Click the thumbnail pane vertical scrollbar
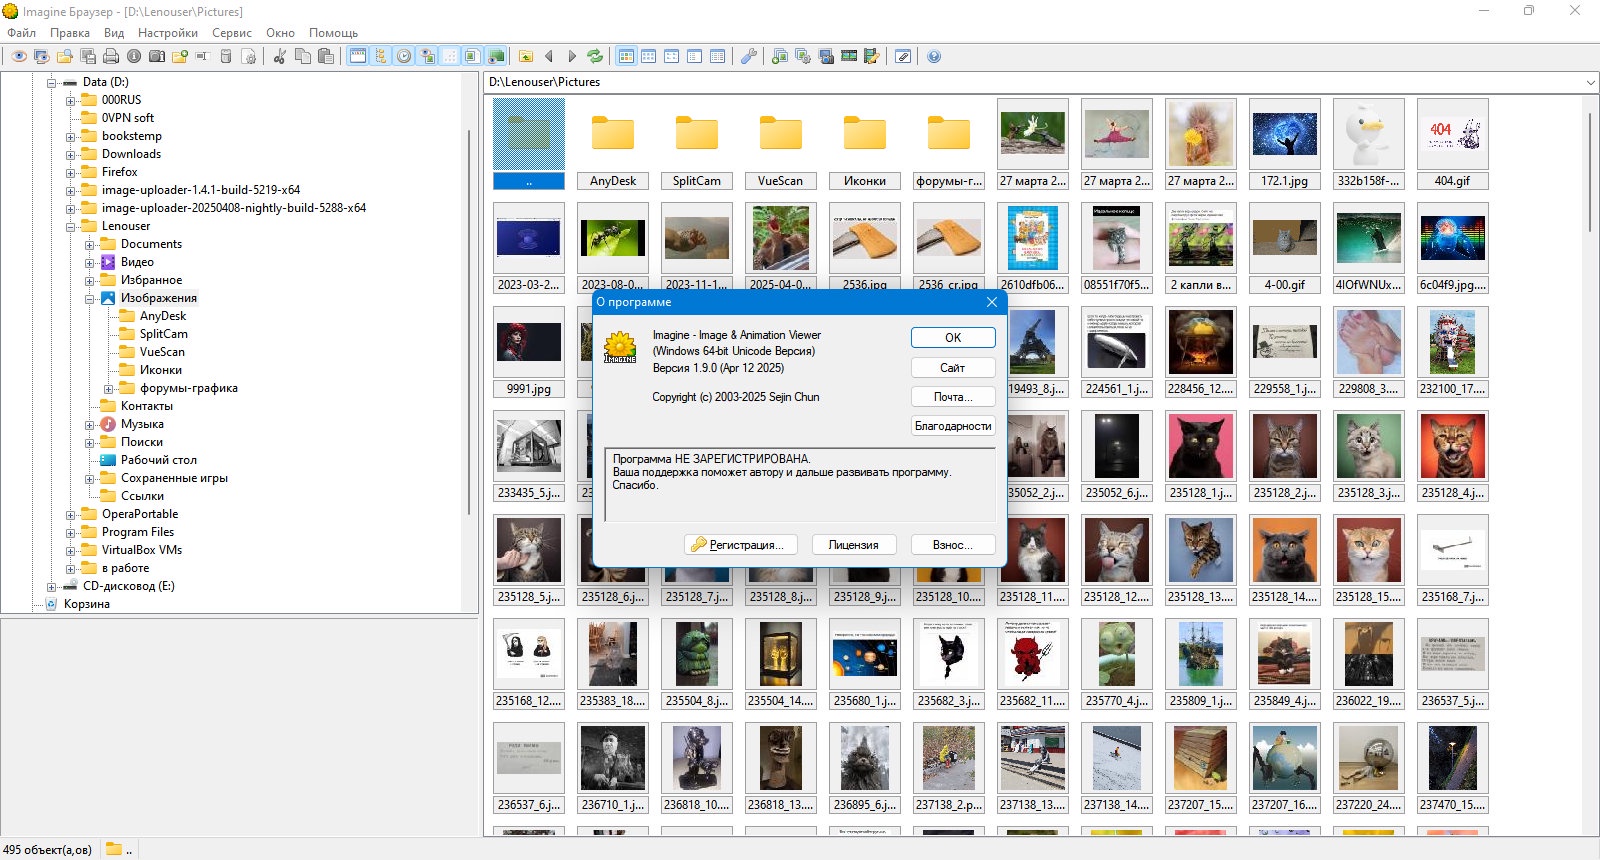Viewport: 1600px width, 860px height. (1589, 170)
